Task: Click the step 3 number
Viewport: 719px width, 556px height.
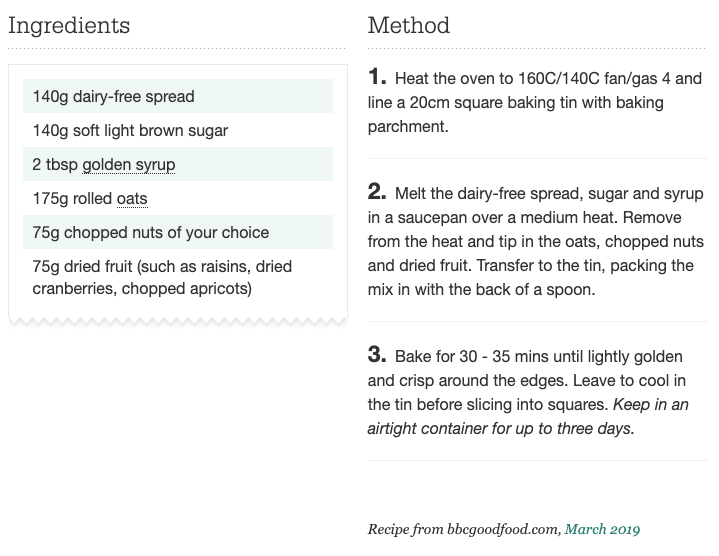Action: (x=377, y=355)
